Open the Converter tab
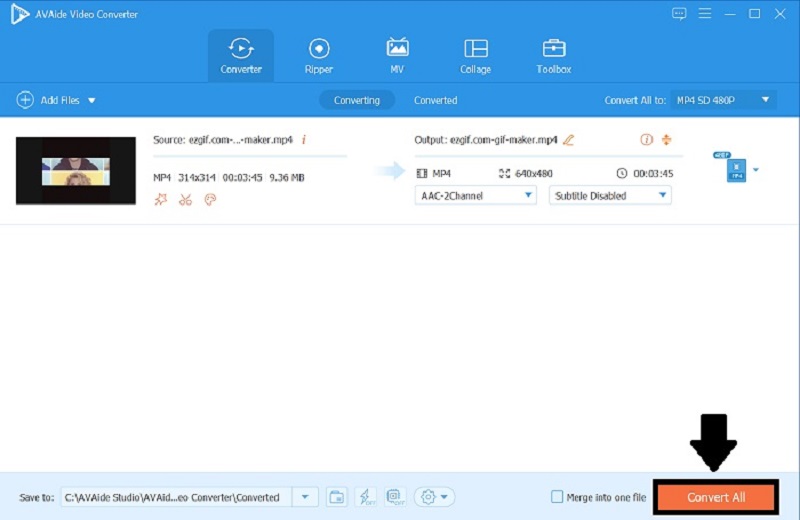 click(x=241, y=56)
